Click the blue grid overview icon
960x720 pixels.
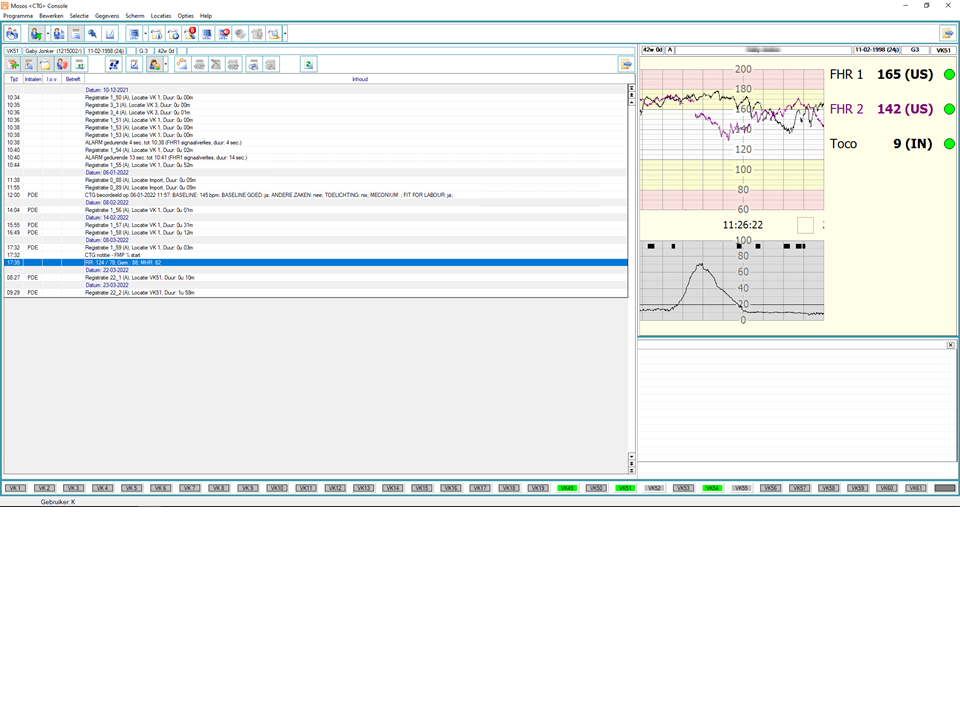[x=207, y=34]
